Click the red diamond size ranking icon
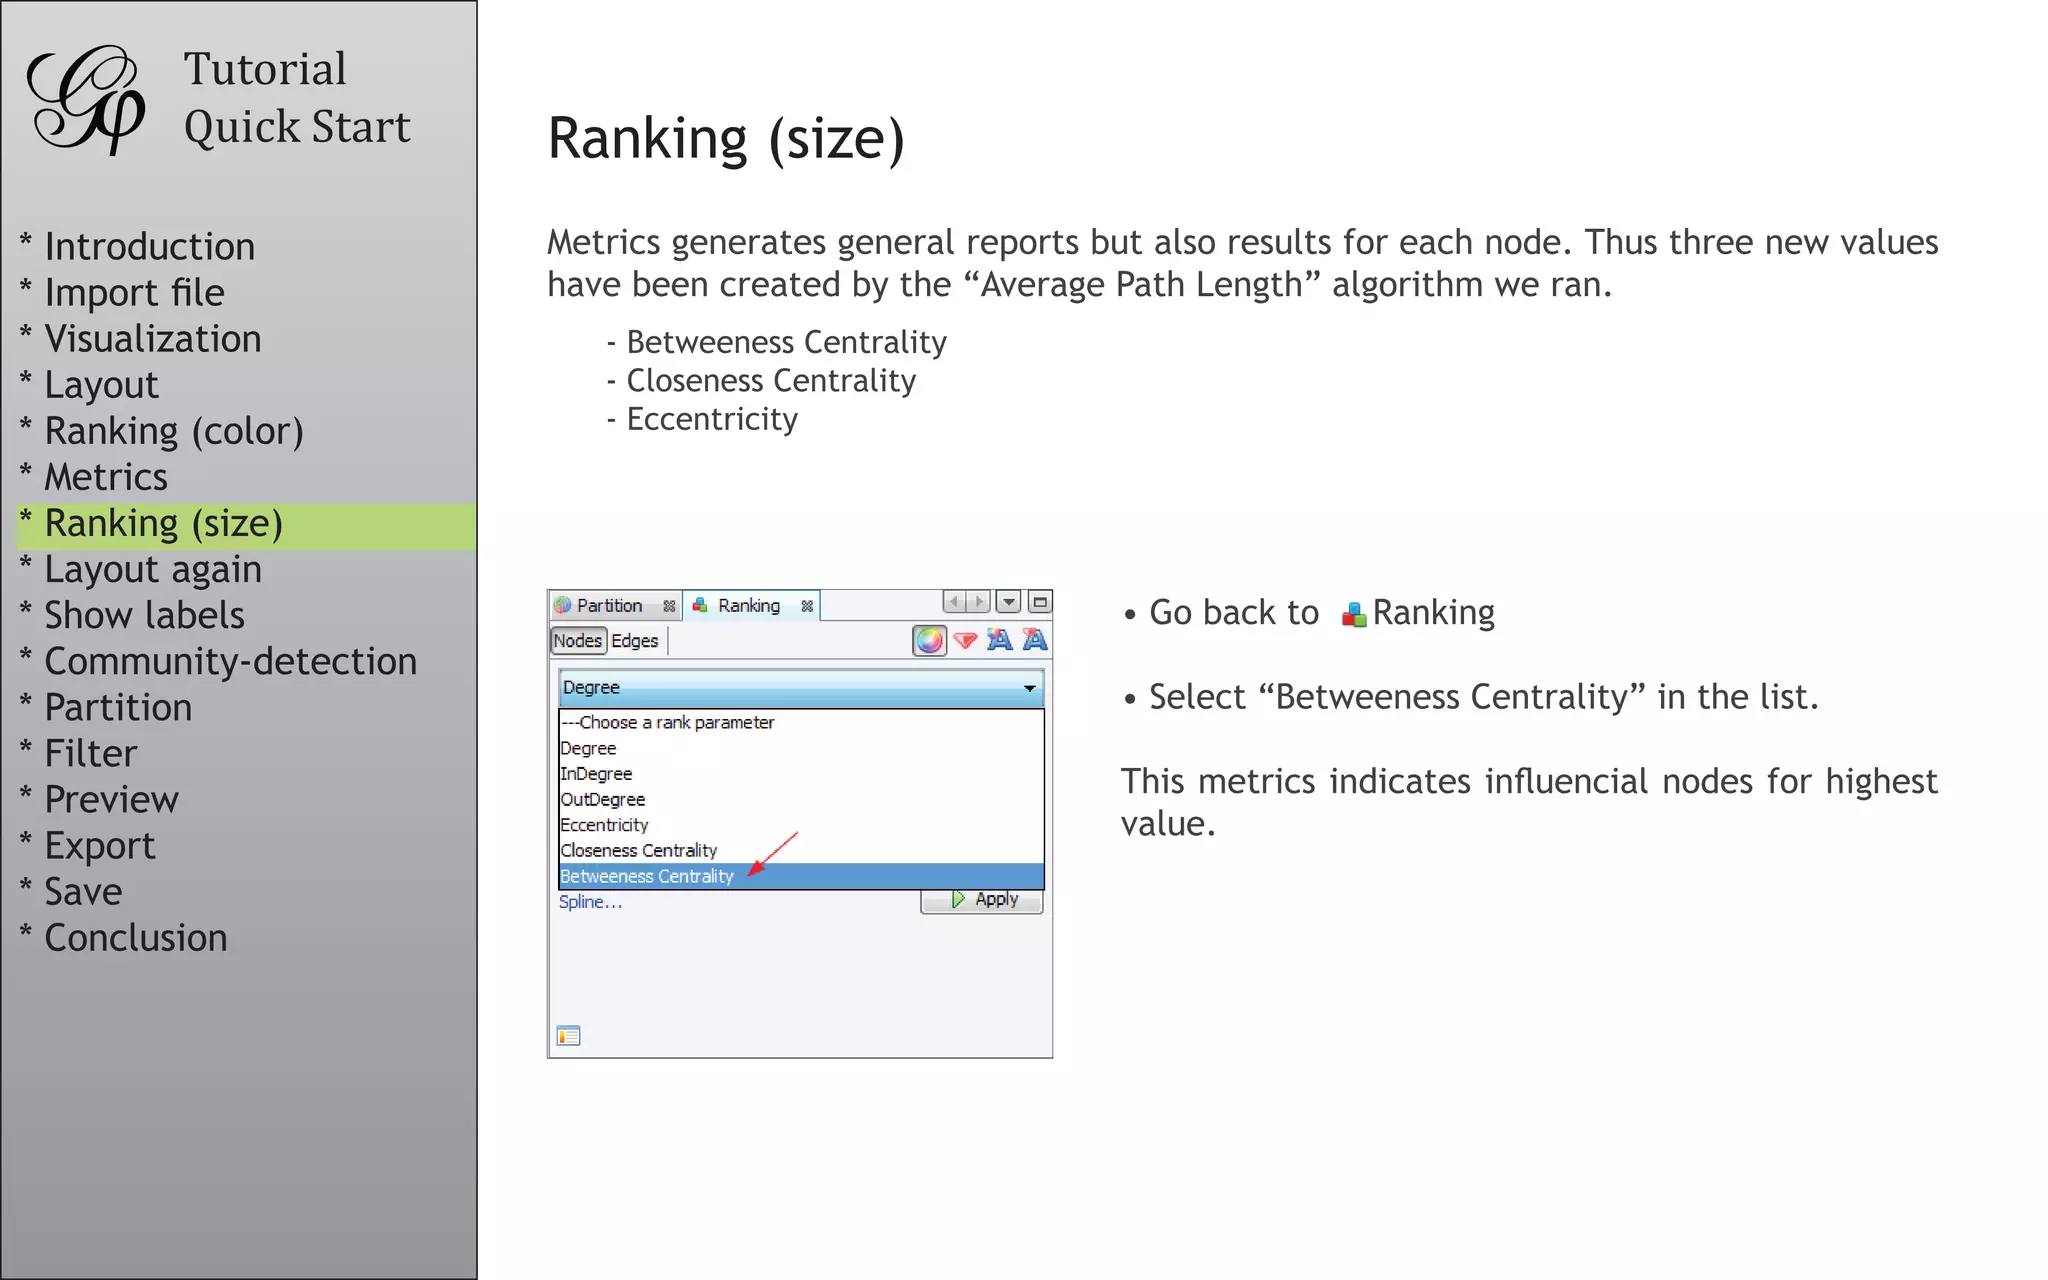This screenshot has height=1280, width=2048. tap(965, 640)
